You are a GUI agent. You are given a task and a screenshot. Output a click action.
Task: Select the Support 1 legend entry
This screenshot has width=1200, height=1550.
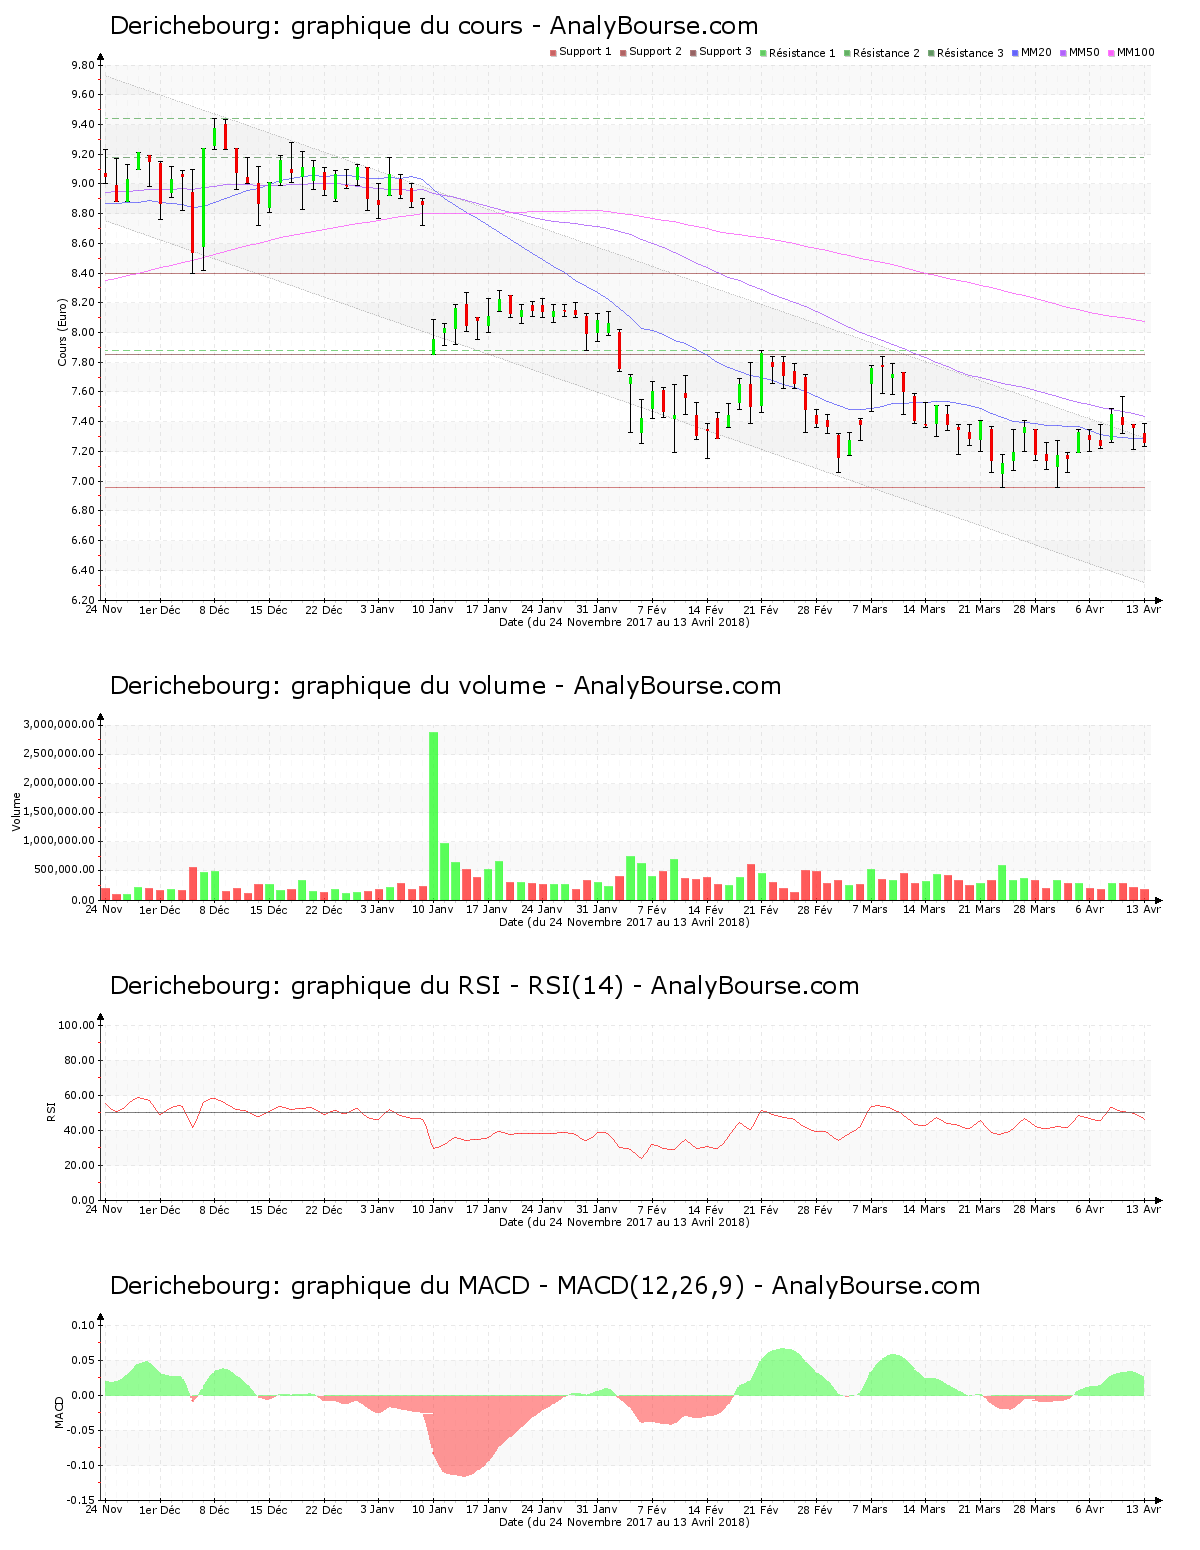pos(581,52)
